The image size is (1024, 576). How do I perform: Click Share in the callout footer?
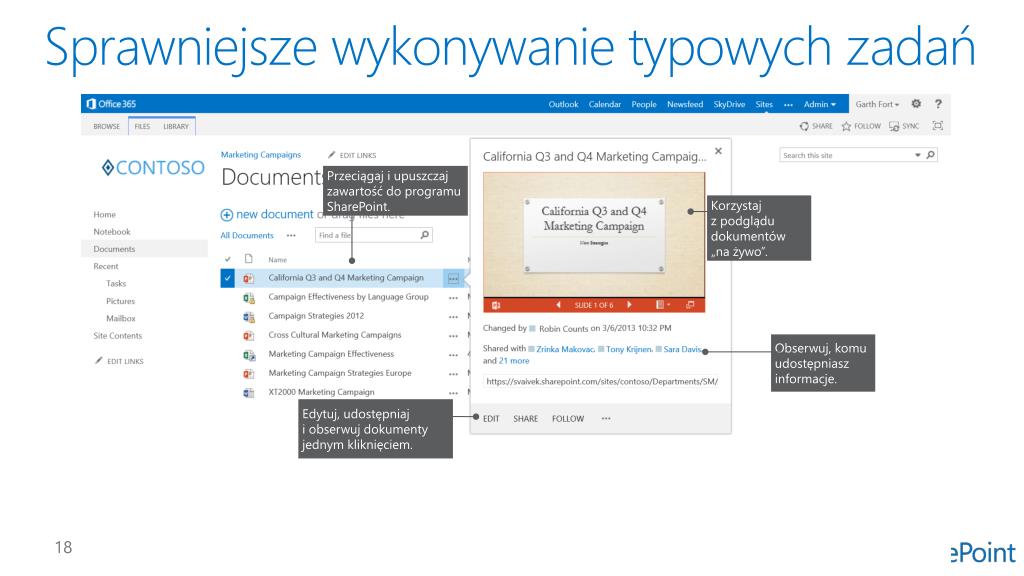[526, 419]
